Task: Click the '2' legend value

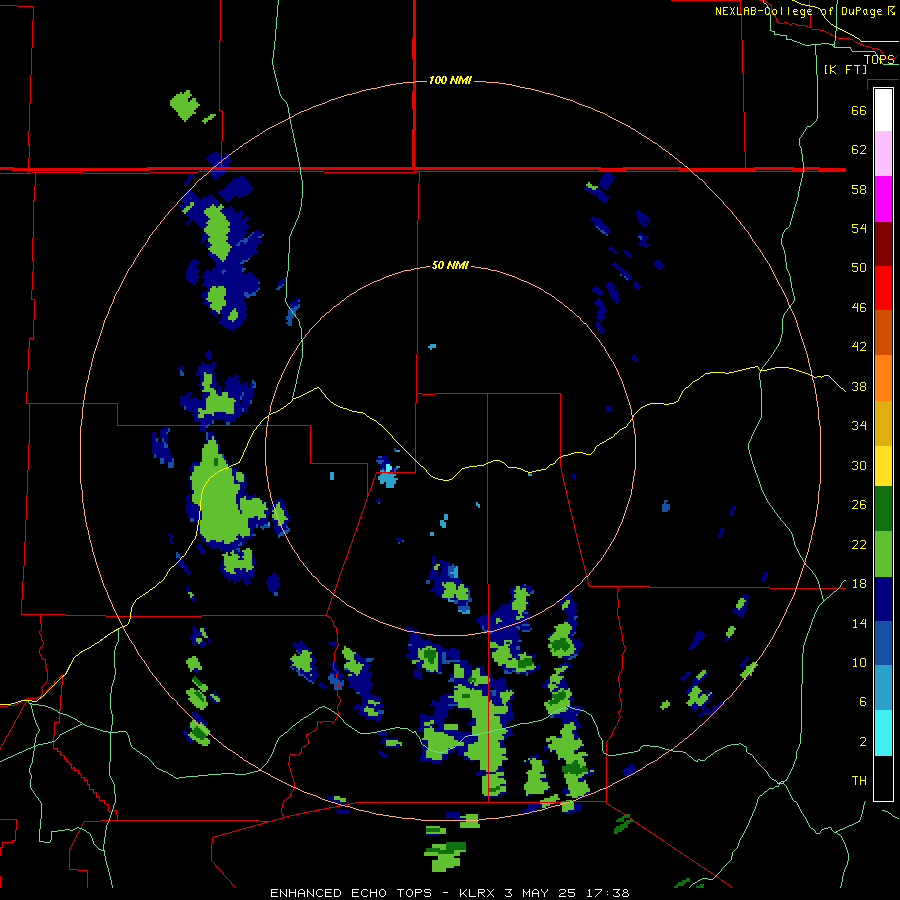Action: pyautogui.click(x=863, y=742)
